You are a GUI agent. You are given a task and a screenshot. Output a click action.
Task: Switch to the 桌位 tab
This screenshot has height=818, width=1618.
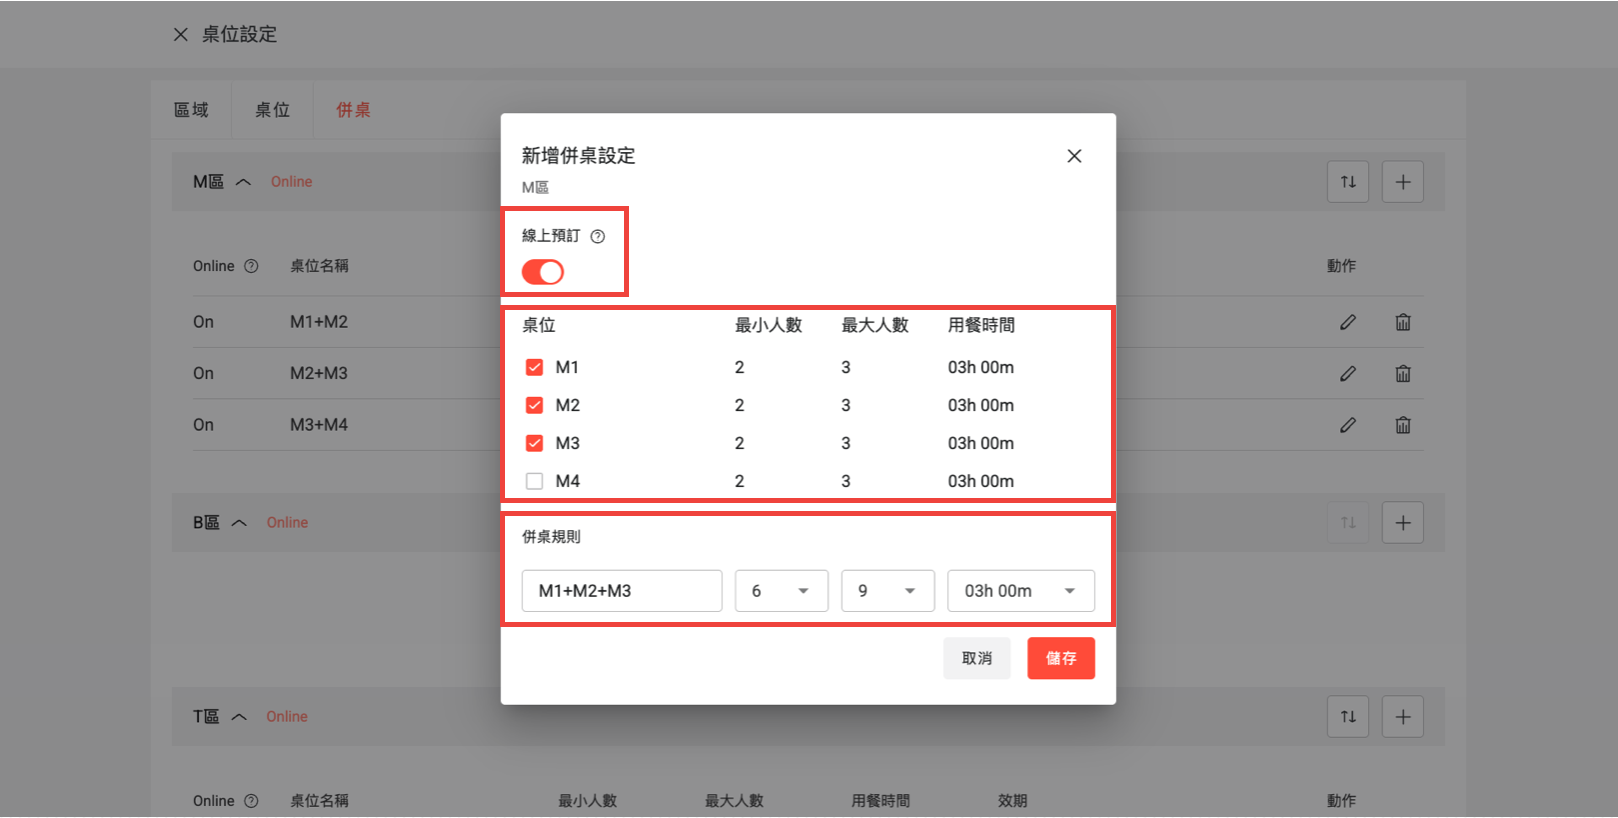(272, 110)
